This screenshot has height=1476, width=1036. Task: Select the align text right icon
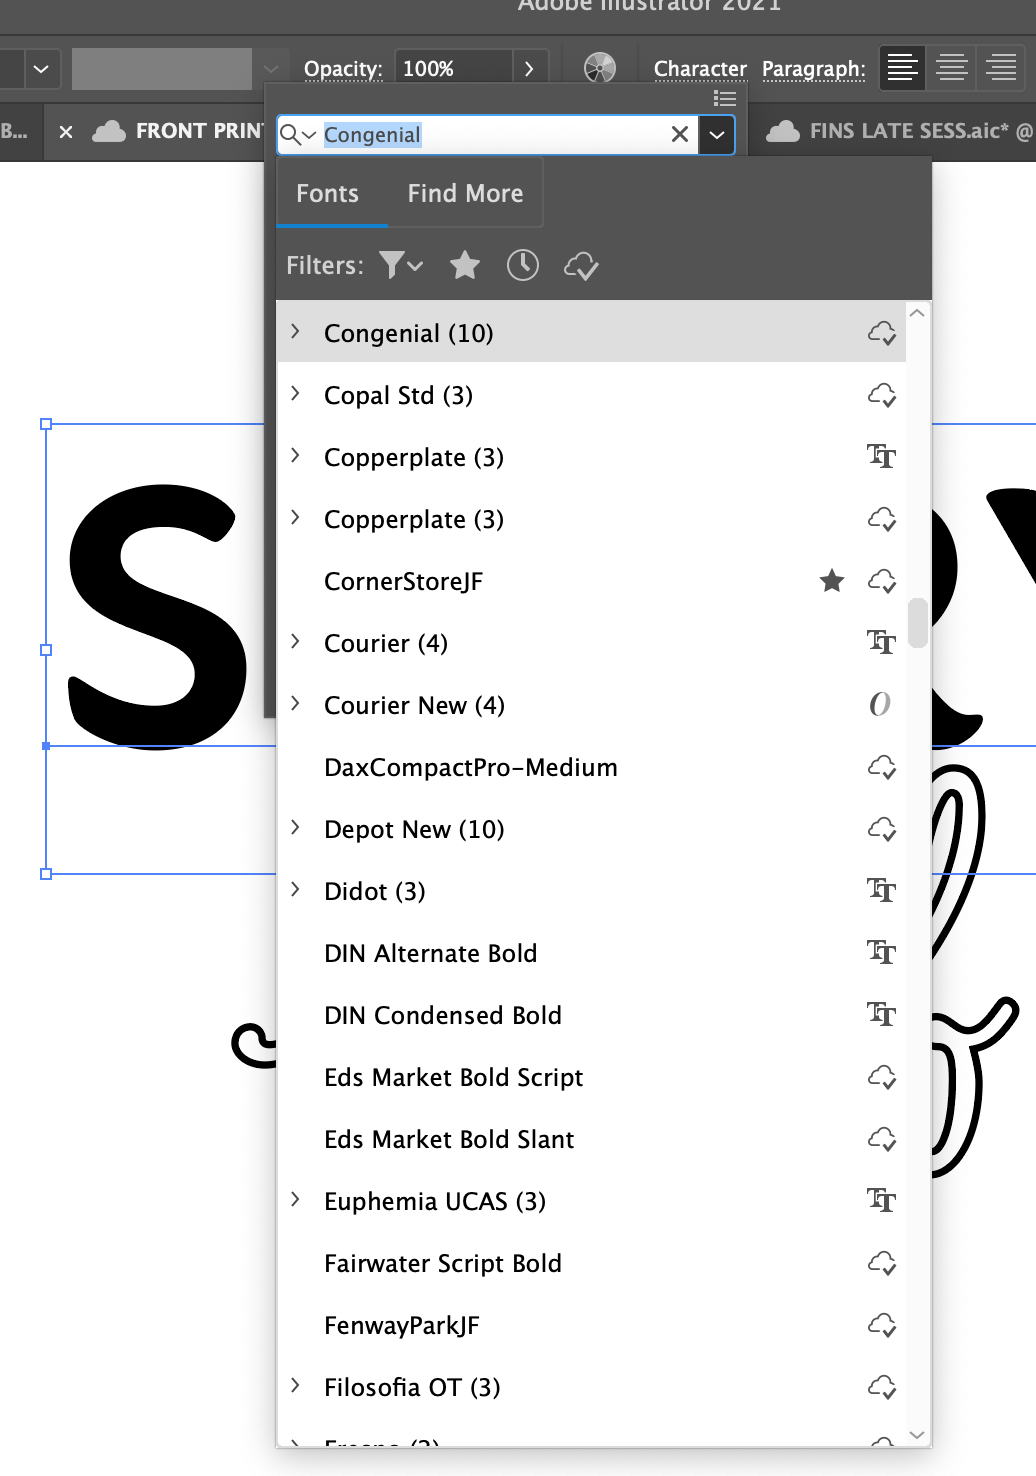pyautogui.click(x=1000, y=67)
